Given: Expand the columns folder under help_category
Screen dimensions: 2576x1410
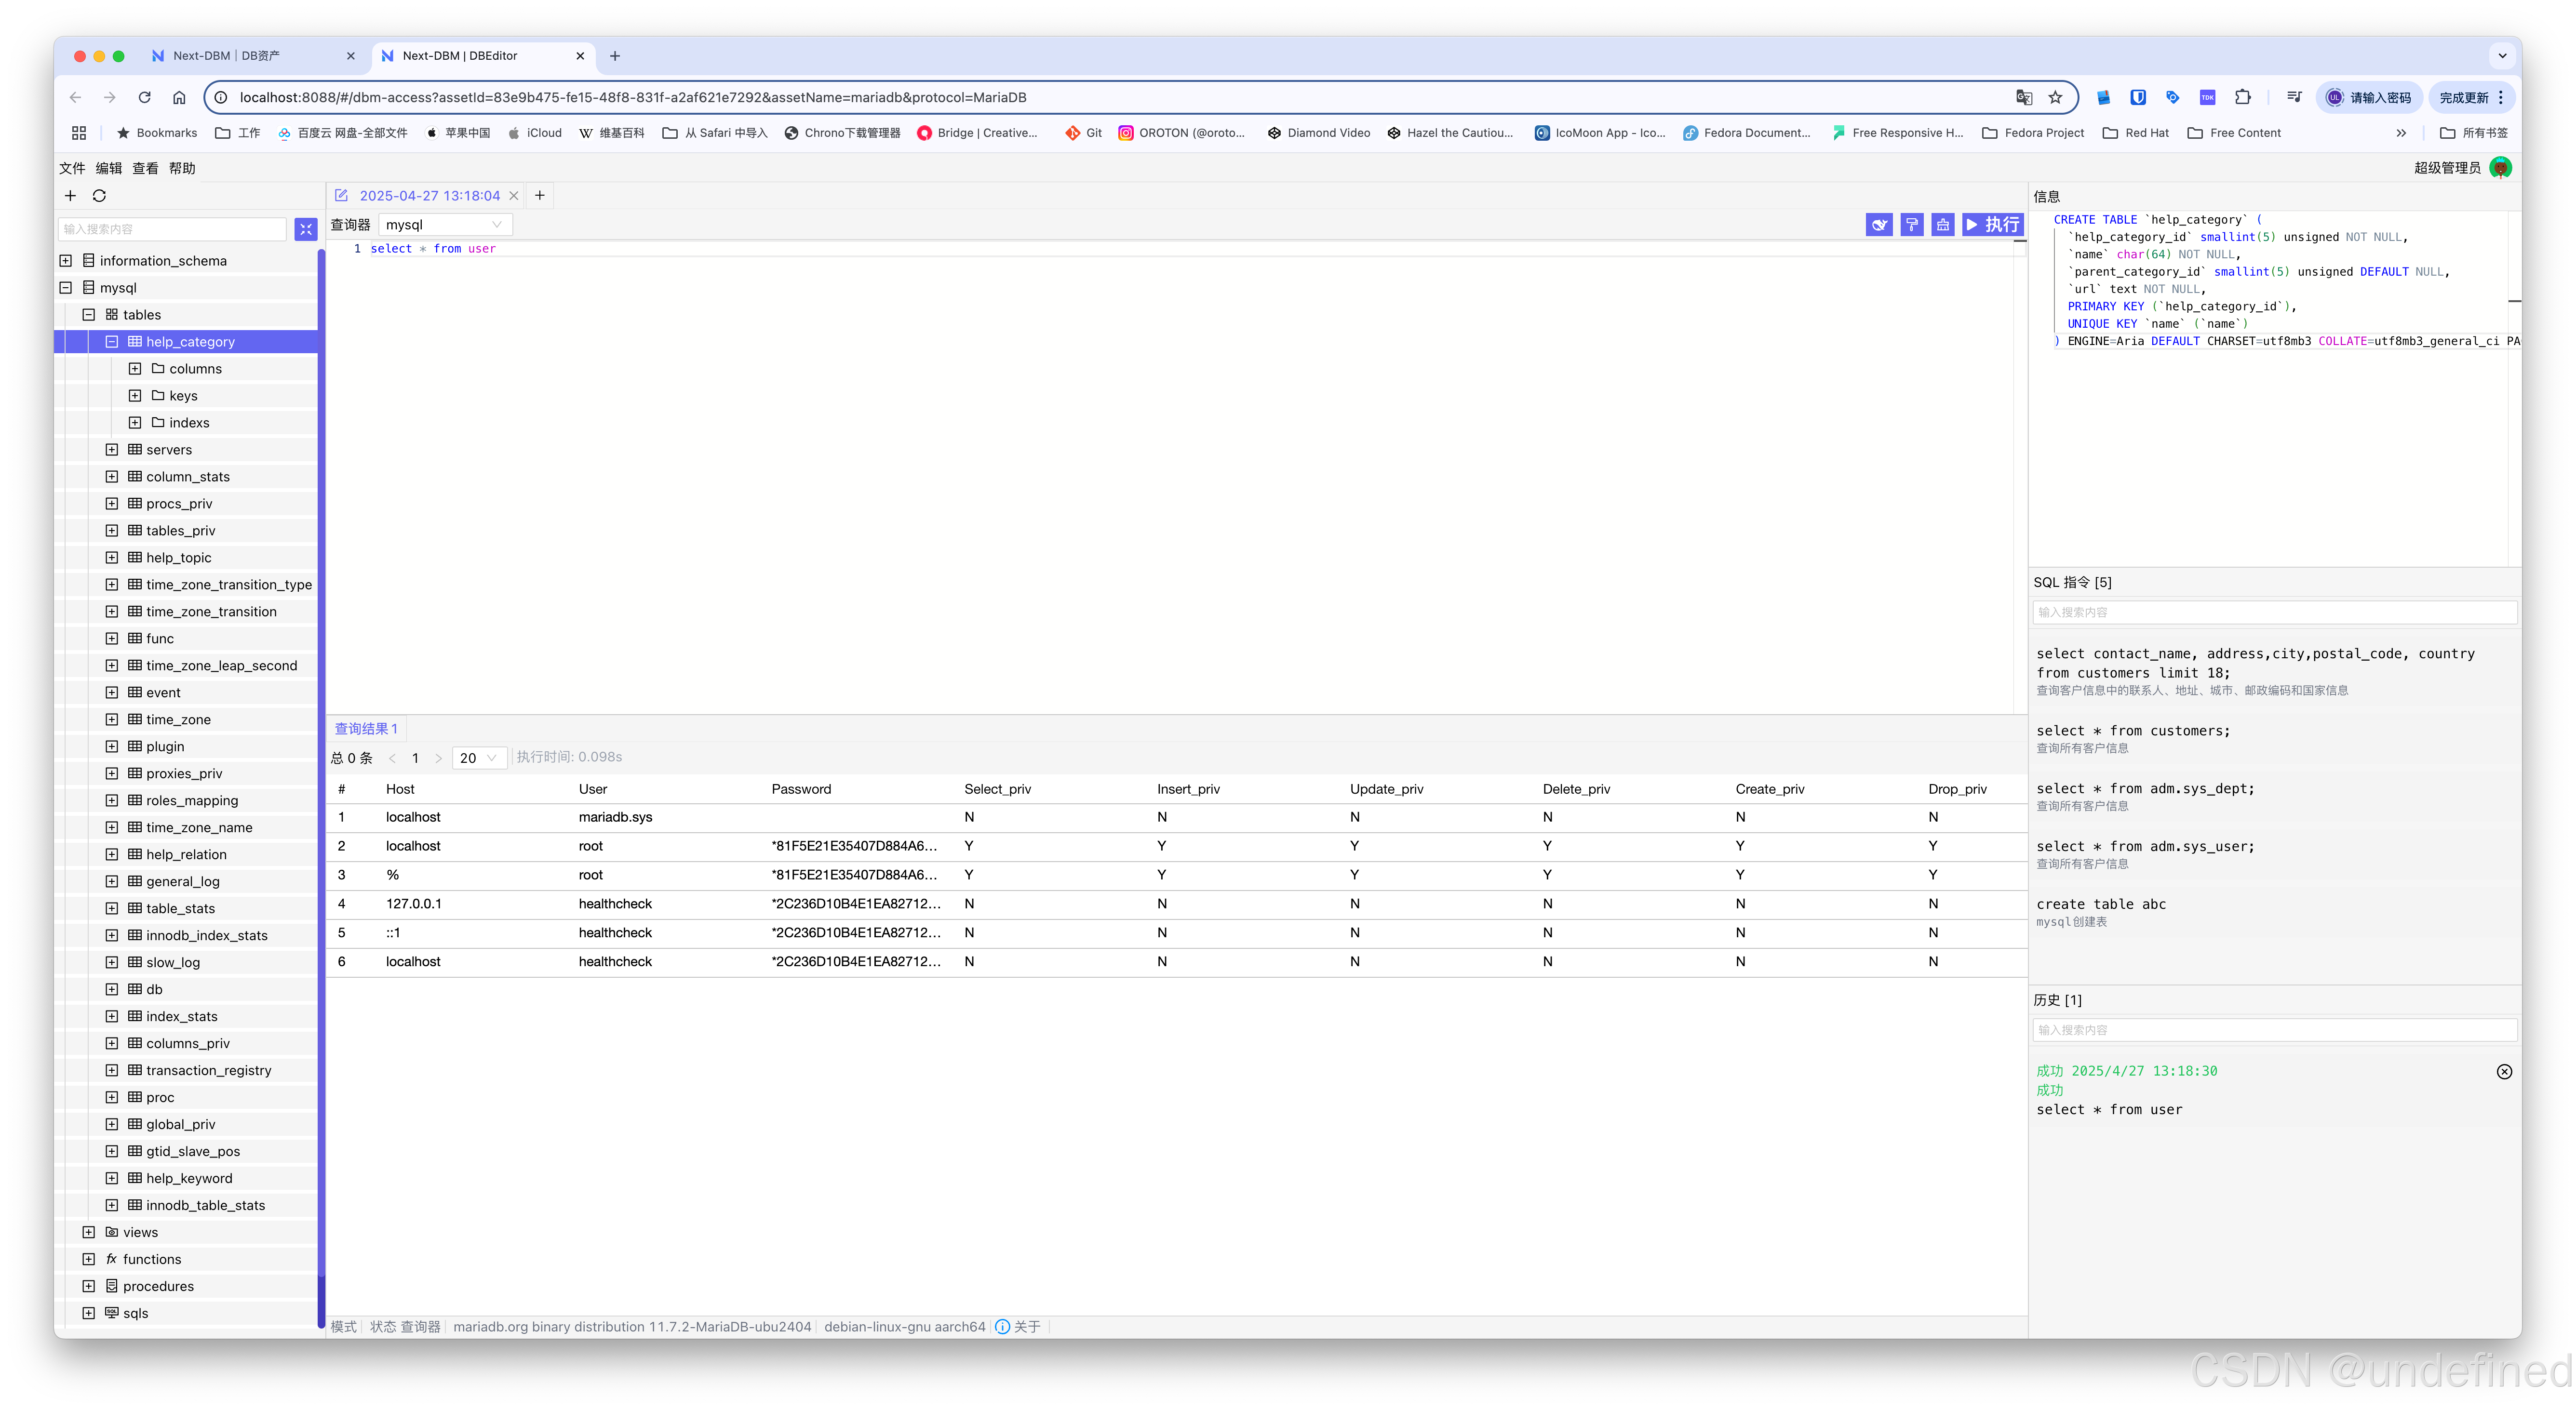Looking at the screenshot, I should pyautogui.click(x=135, y=369).
